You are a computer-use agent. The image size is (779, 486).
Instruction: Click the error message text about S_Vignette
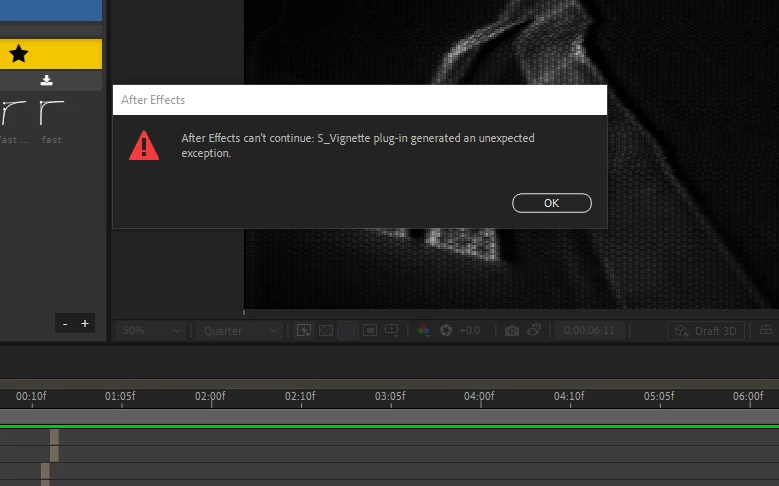[358, 146]
